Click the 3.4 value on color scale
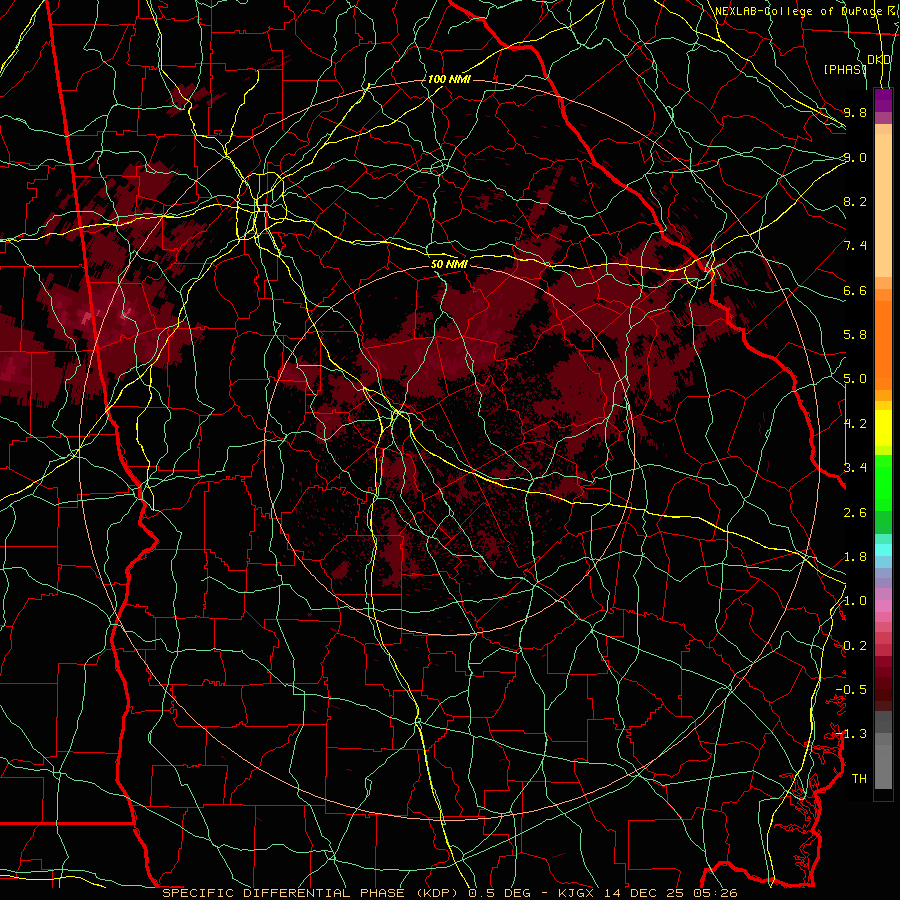Viewport: 900px width, 900px height. point(855,468)
